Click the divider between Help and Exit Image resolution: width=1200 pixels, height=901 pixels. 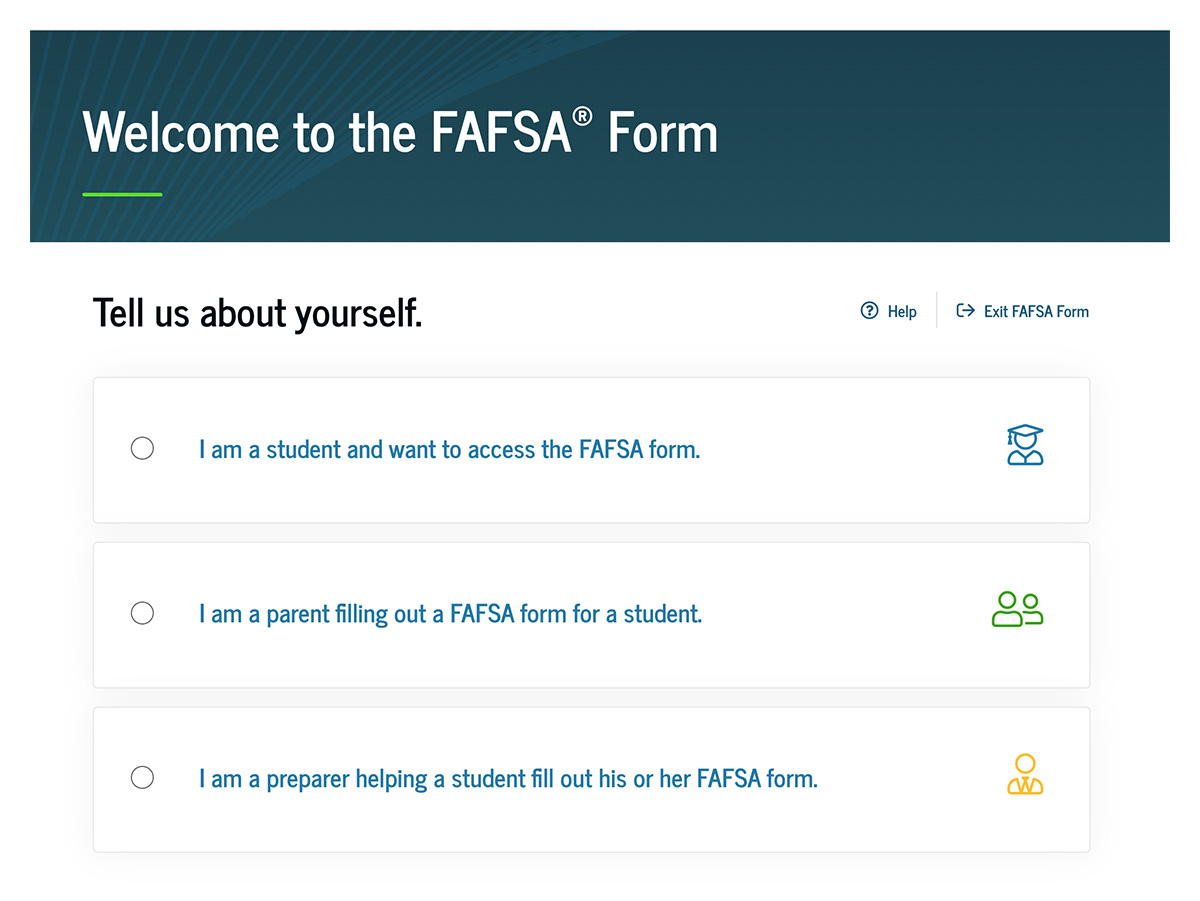click(x=936, y=310)
